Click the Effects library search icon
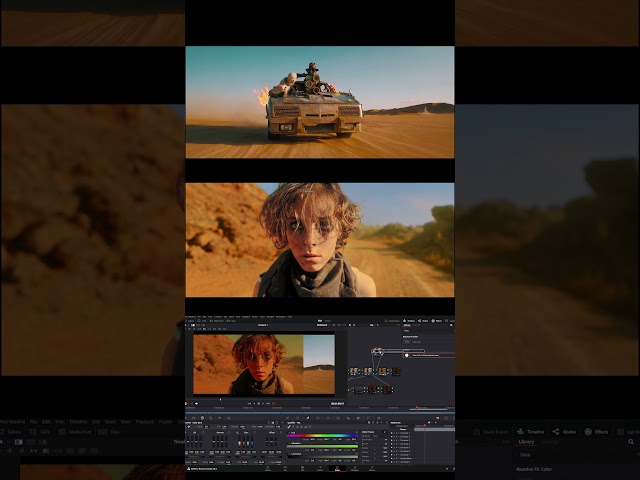Image resolution: width=640 pixels, height=480 pixels. click(451, 325)
